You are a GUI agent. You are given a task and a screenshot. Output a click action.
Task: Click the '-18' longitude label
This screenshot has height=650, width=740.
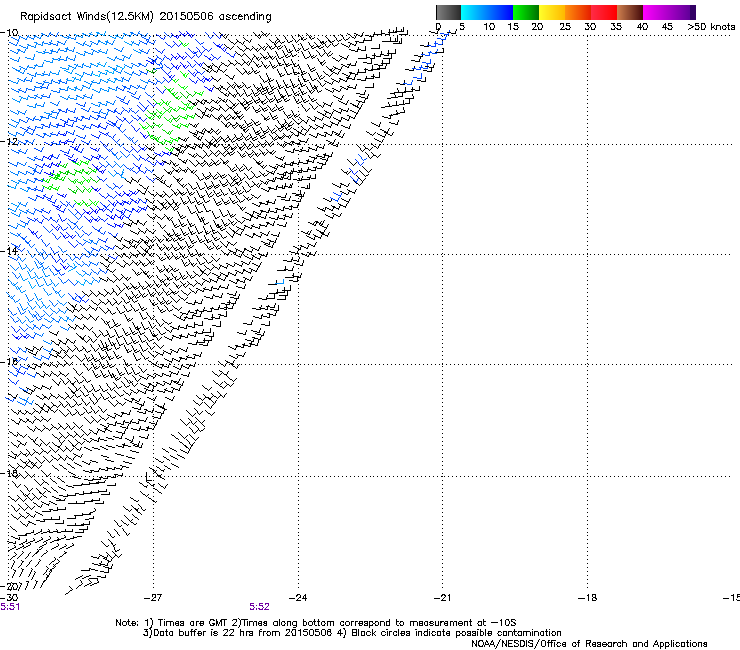coord(587,598)
